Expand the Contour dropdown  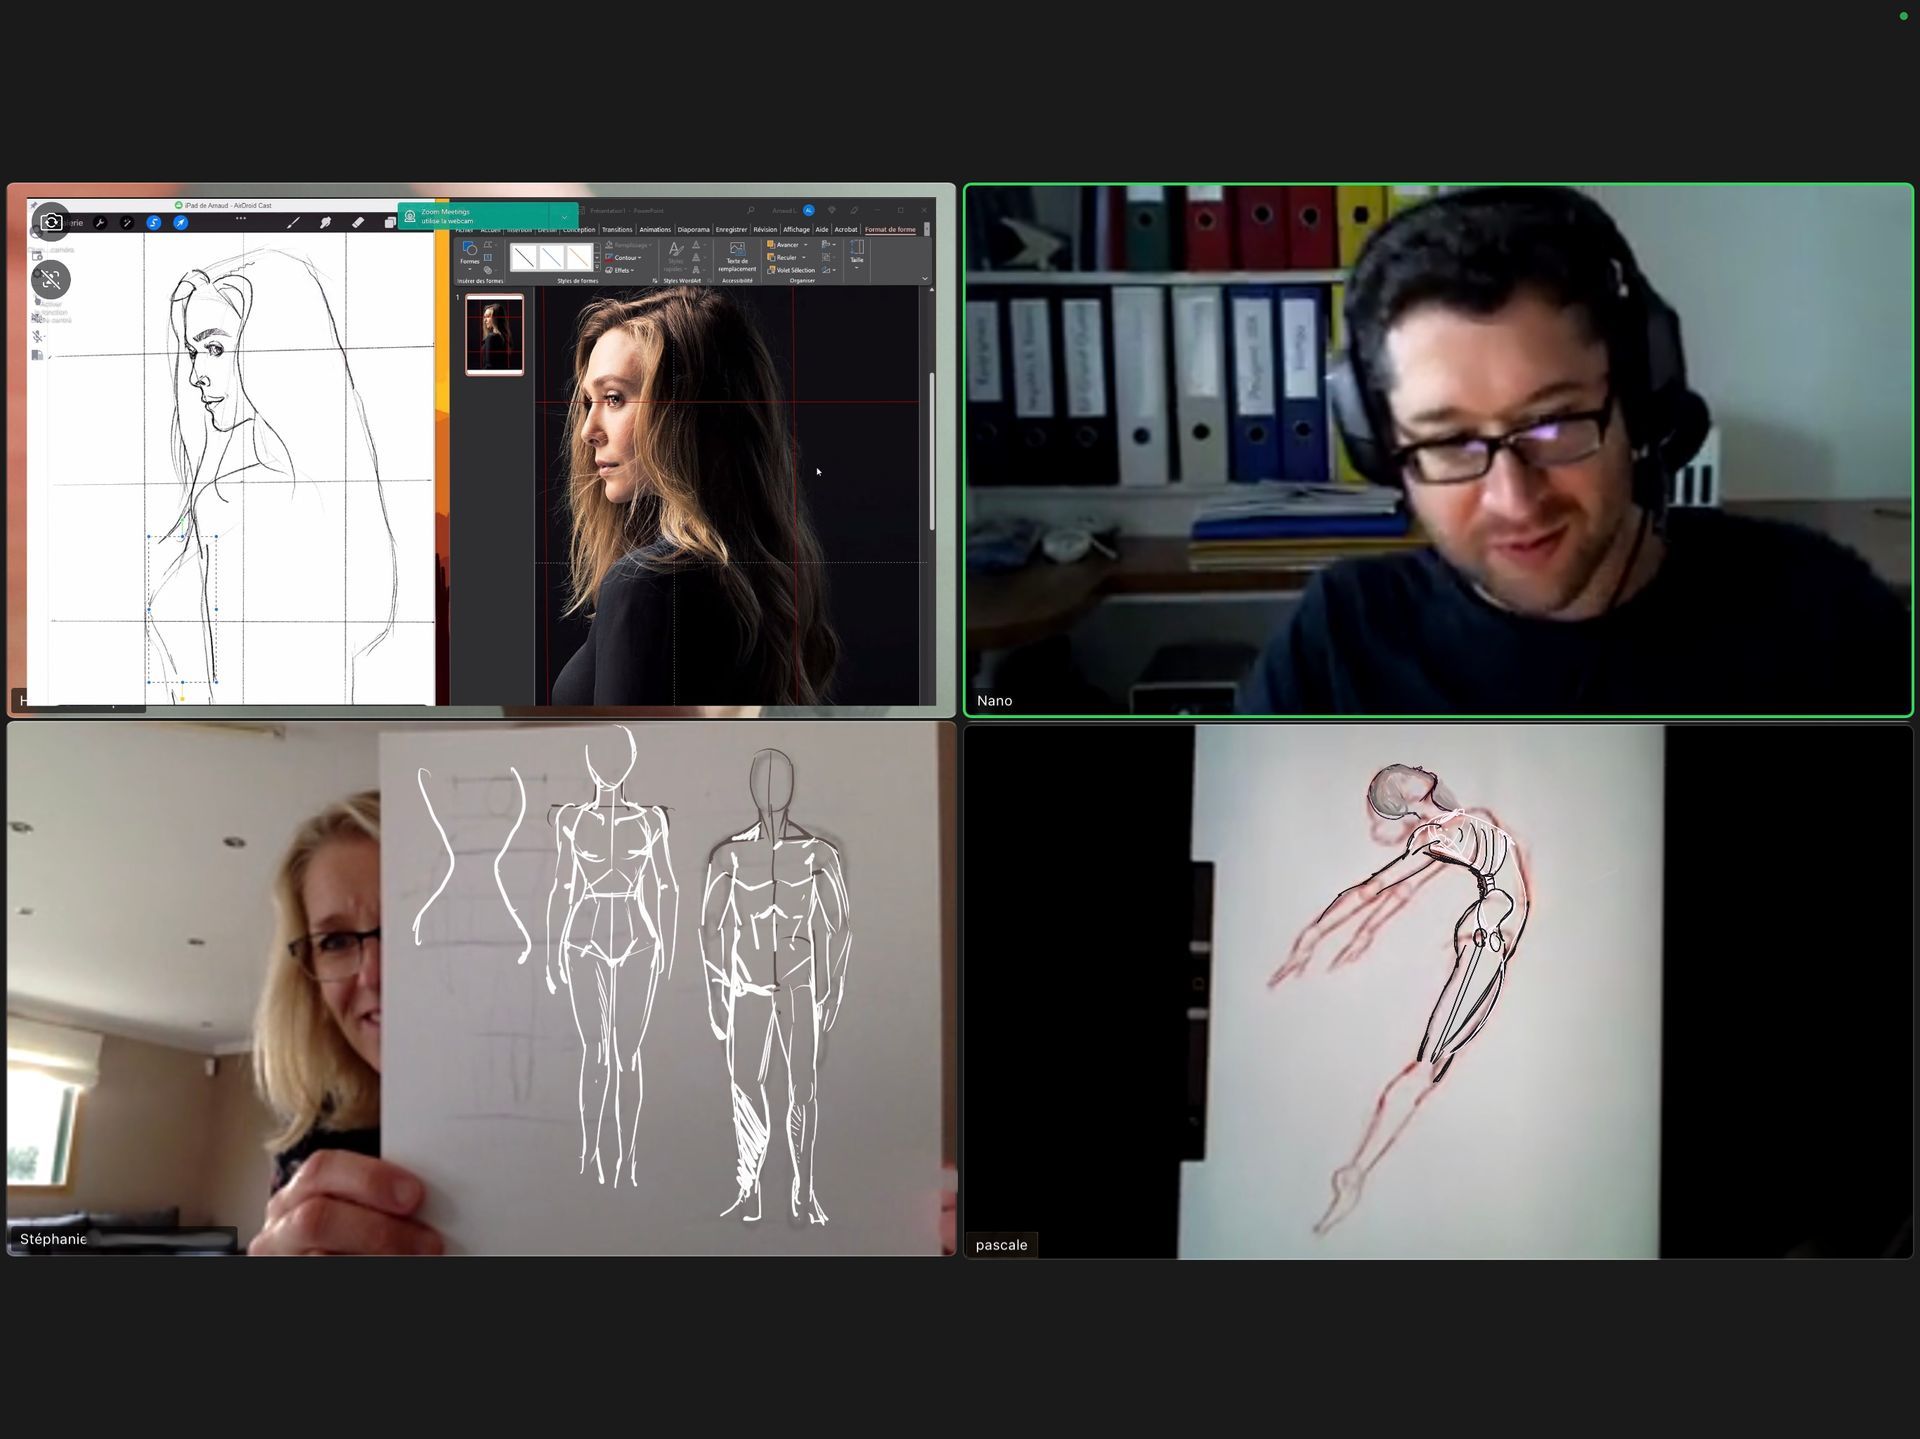coord(640,258)
